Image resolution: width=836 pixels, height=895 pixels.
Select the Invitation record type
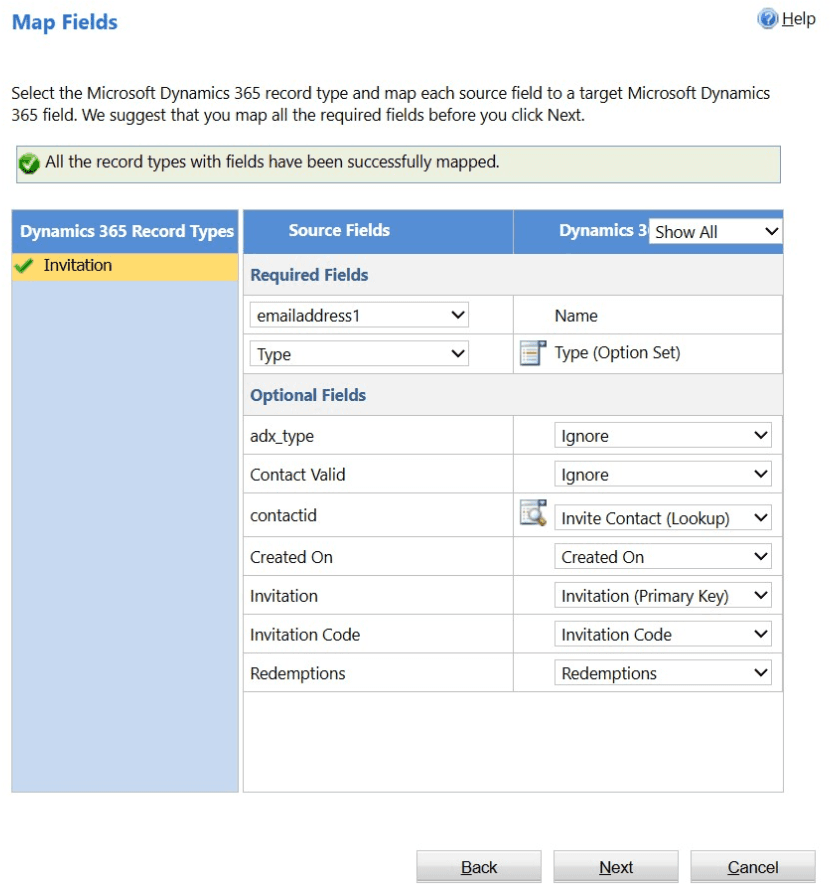pyautogui.click(x=125, y=267)
